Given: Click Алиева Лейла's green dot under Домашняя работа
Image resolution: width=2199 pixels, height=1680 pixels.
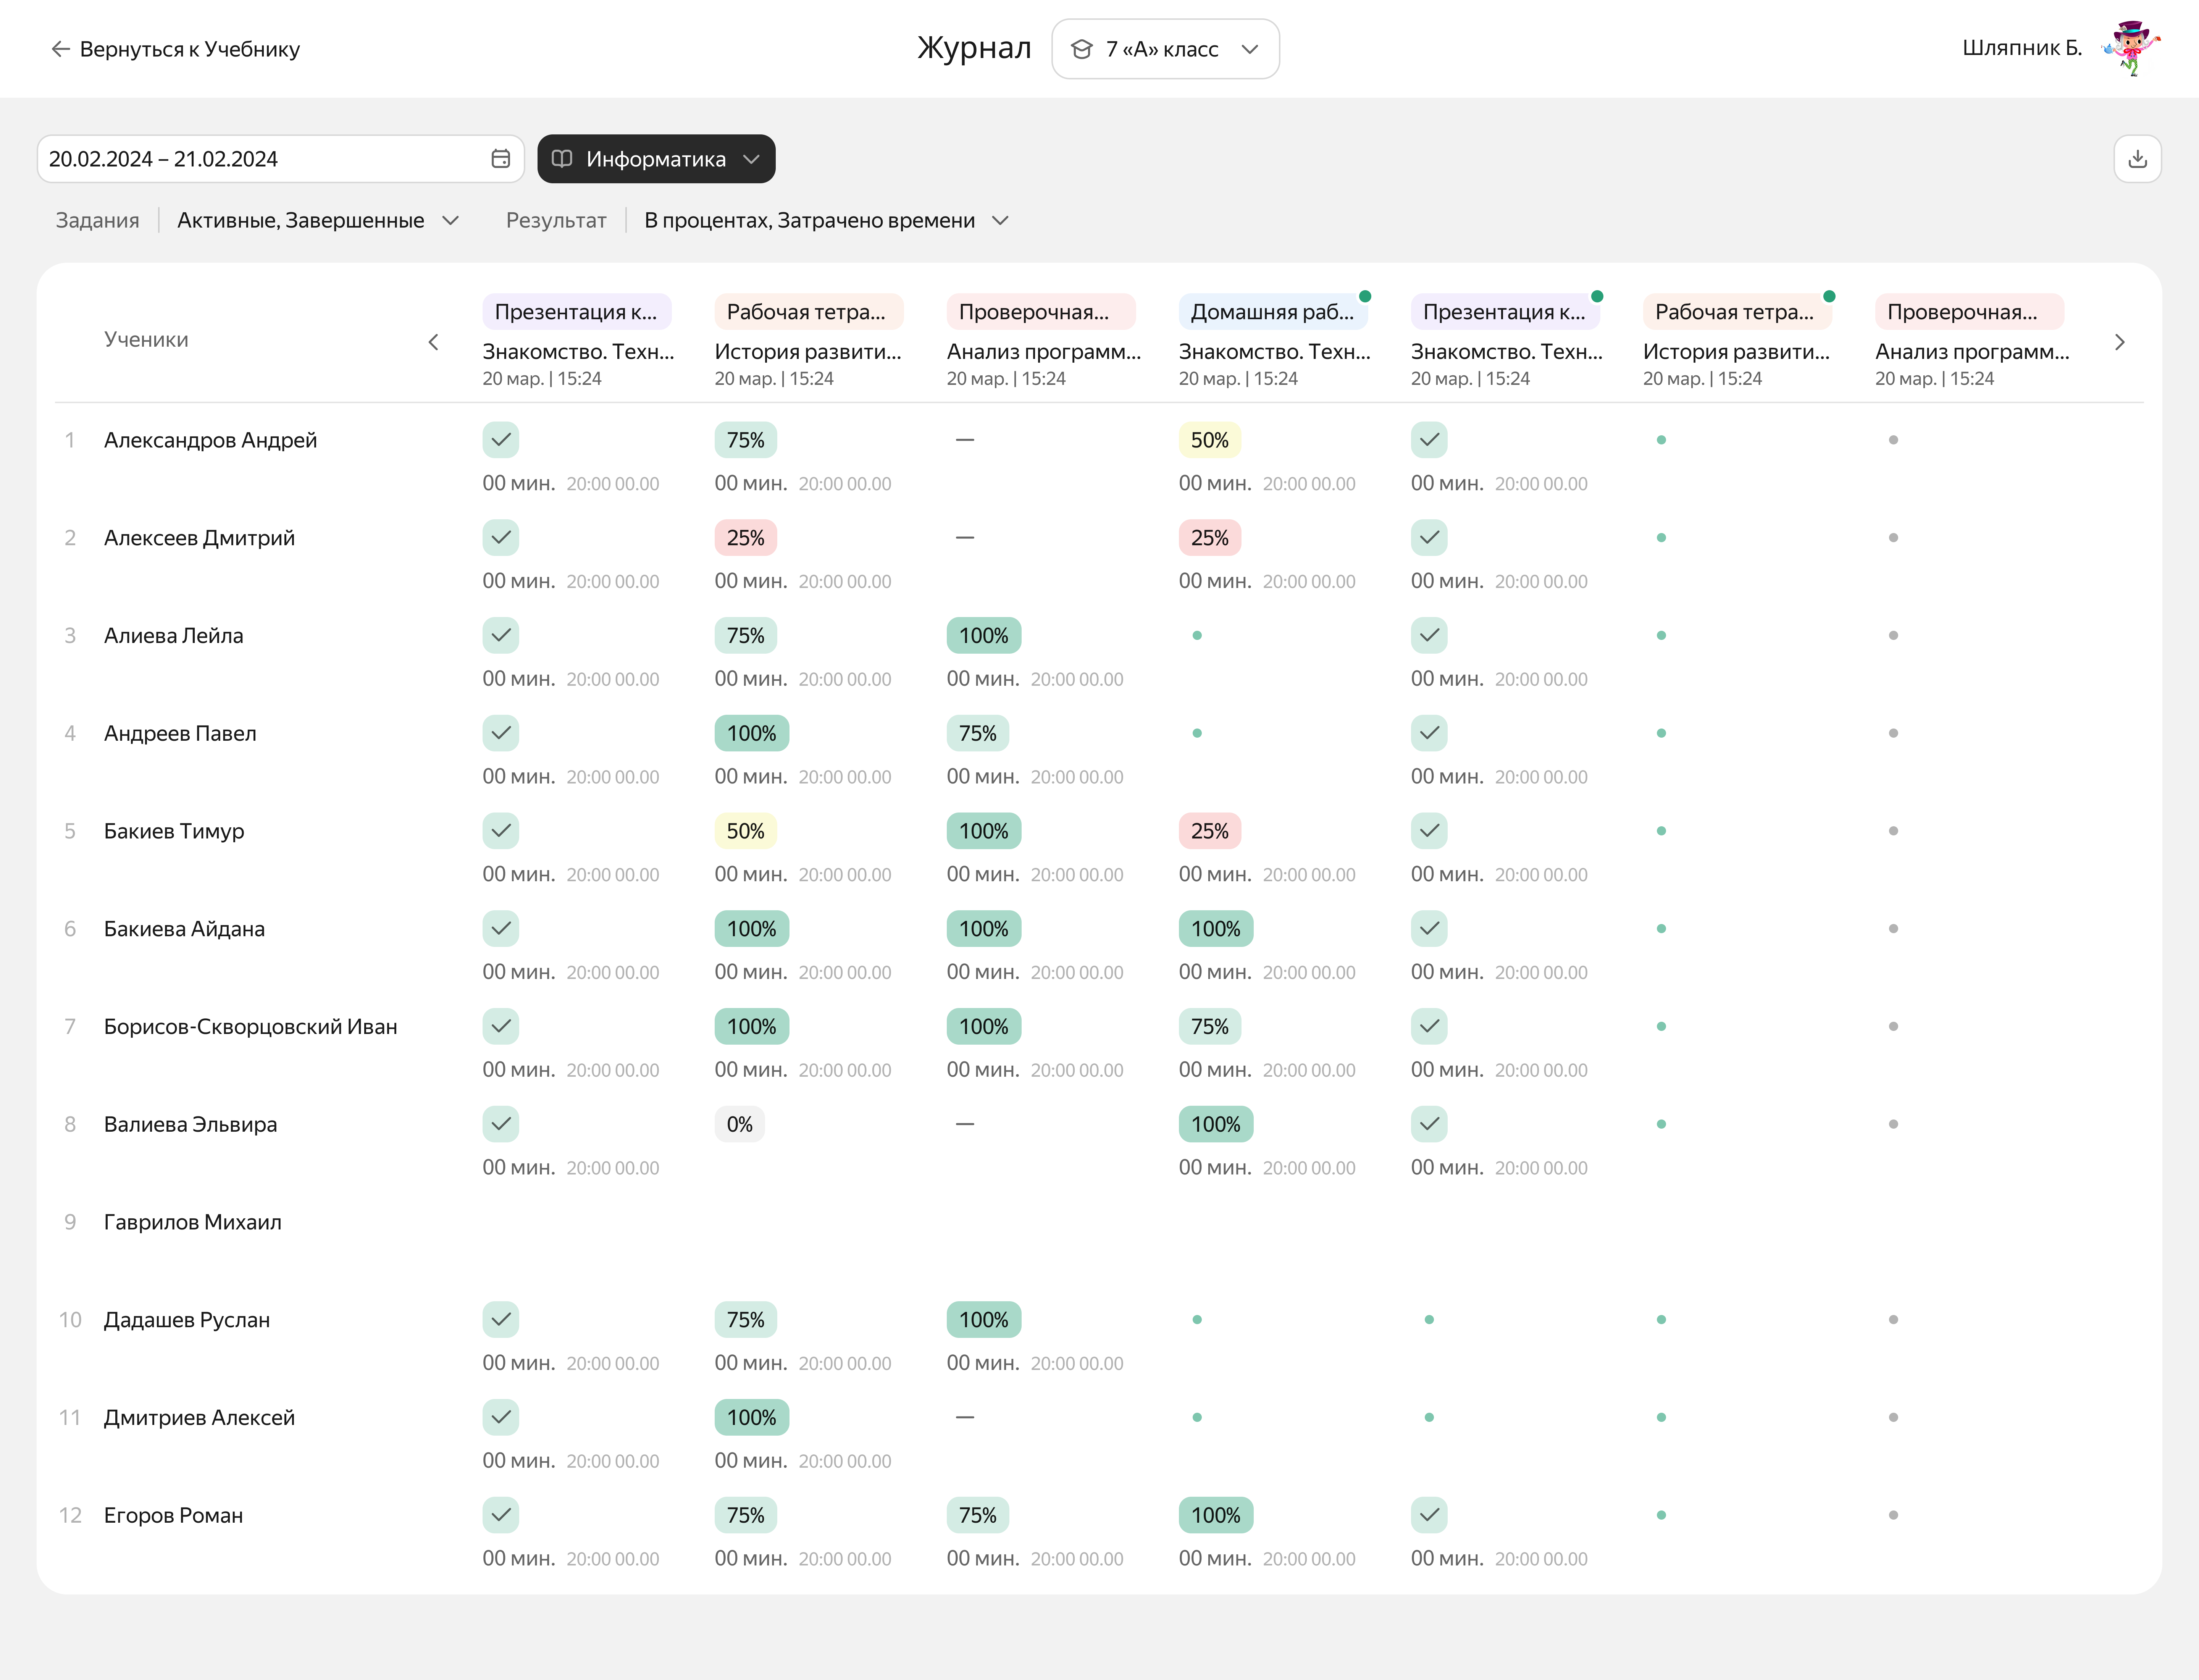Looking at the screenshot, I should coord(1197,636).
